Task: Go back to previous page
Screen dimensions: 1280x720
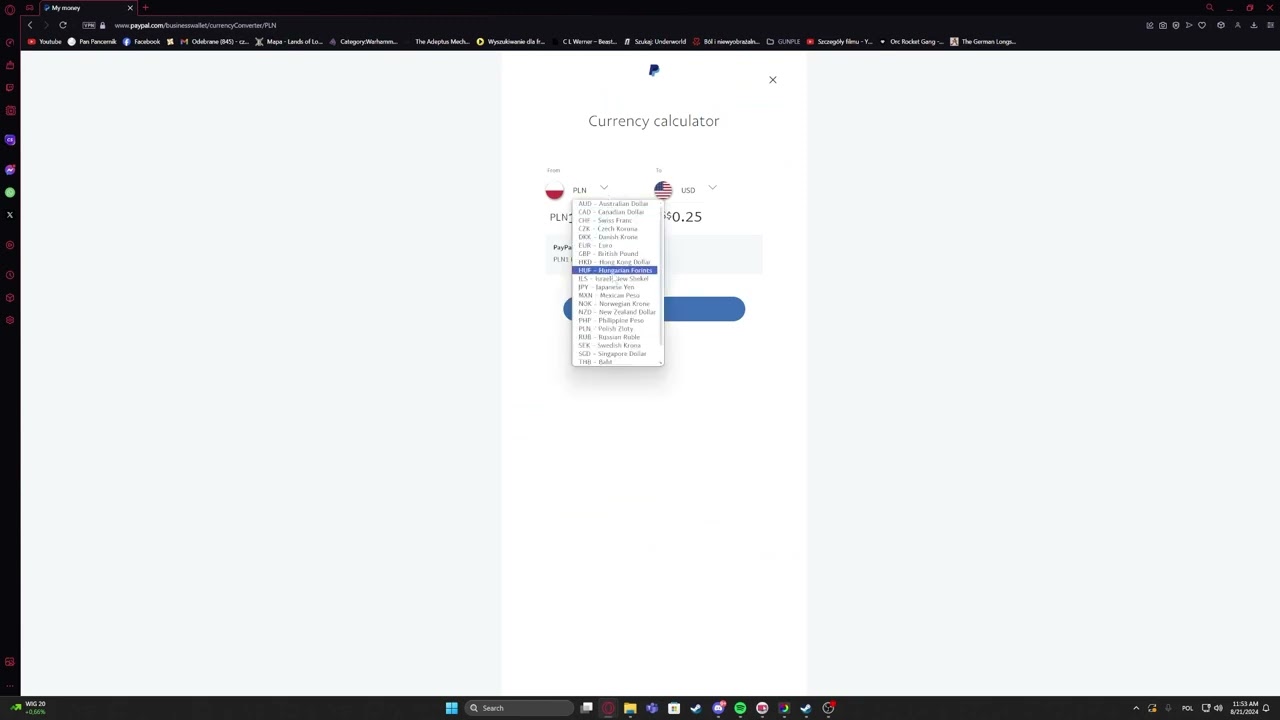Action: pyautogui.click(x=30, y=25)
